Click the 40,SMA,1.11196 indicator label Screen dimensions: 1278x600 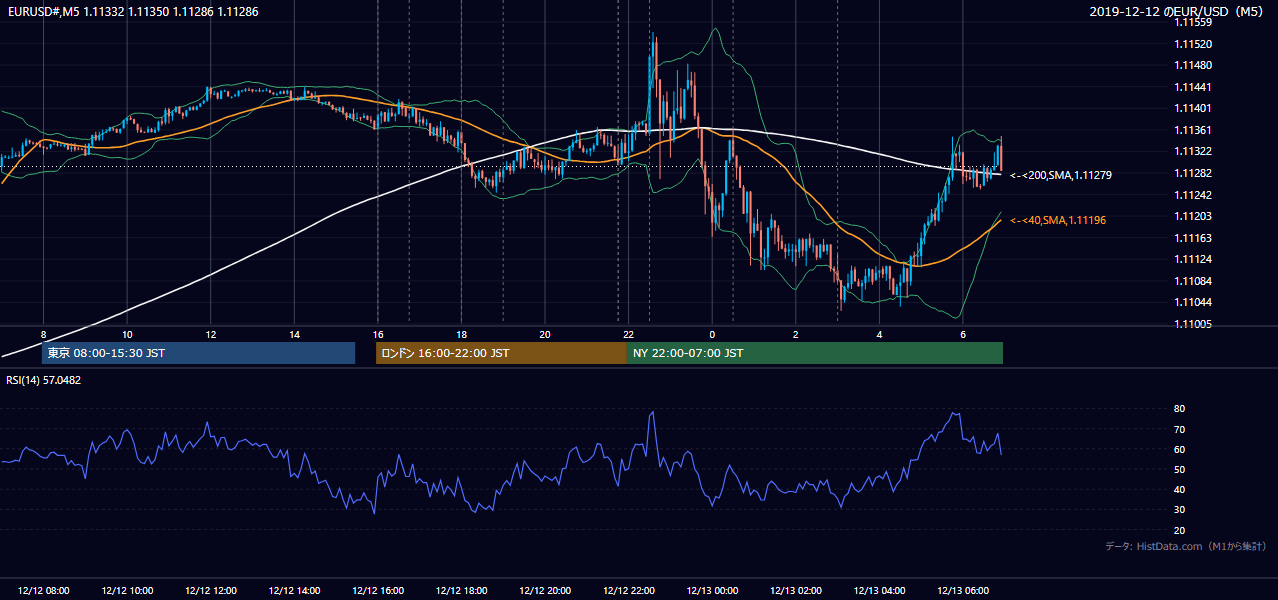point(1057,220)
